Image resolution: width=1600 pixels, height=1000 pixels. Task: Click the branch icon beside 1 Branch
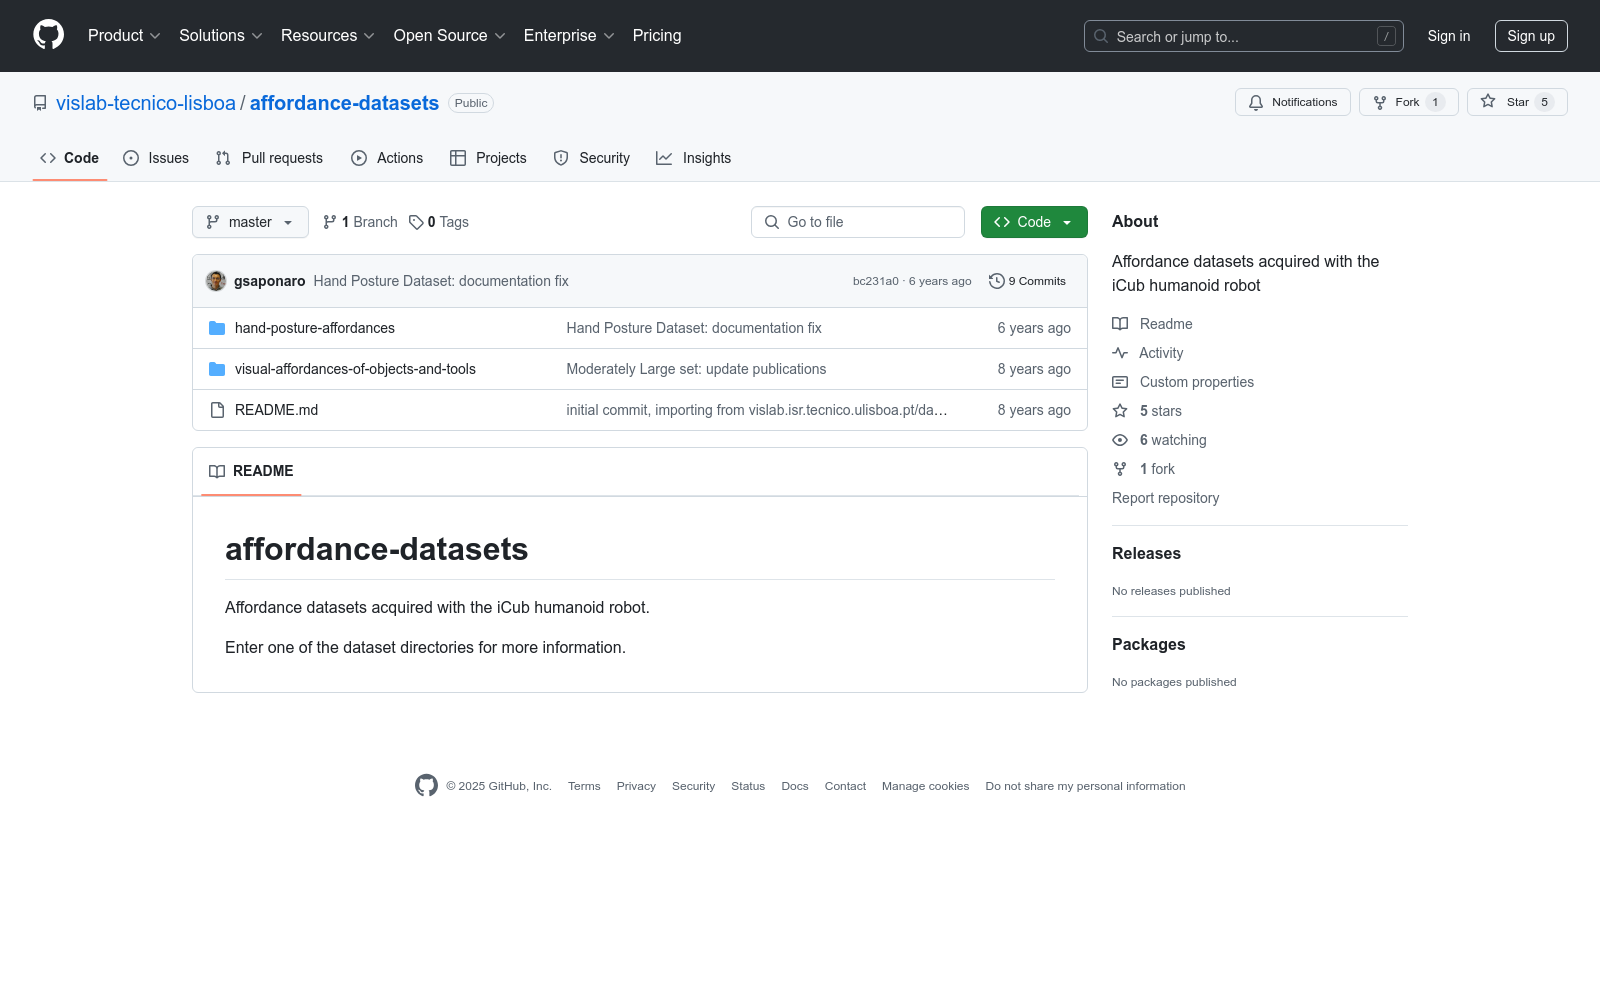click(x=330, y=222)
